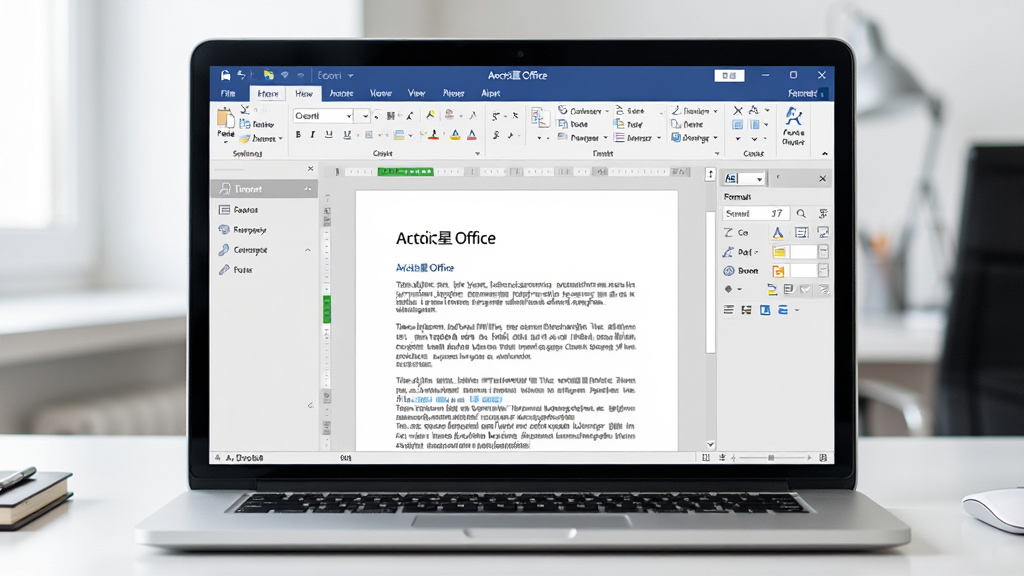Toggle Underline formatting

328,135
